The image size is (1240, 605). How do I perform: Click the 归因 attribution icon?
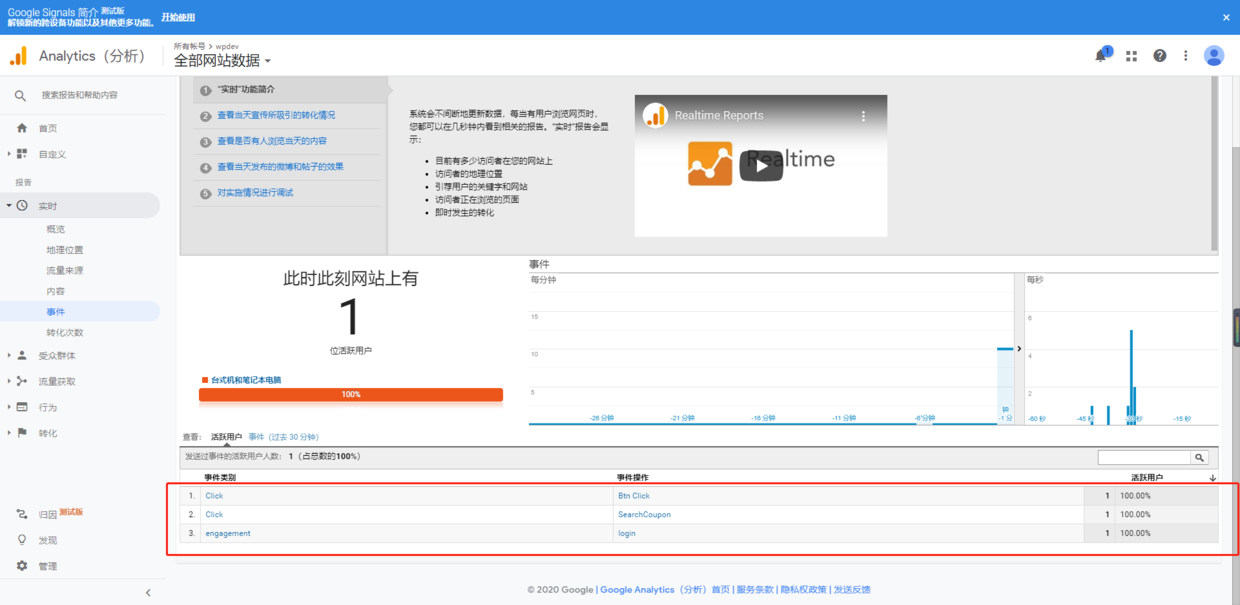click(x=22, y=514)
